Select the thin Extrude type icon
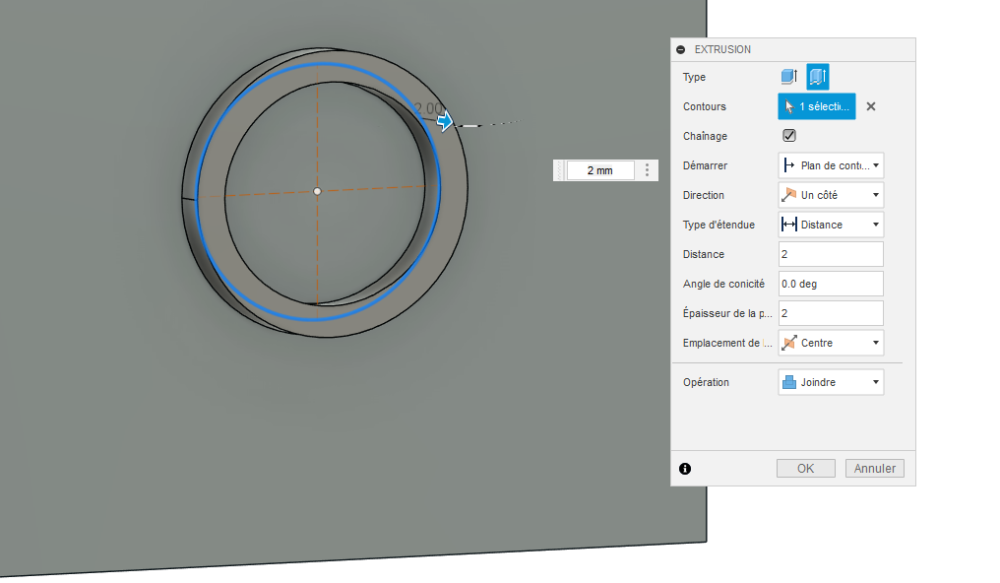 [x=818, y=77]
